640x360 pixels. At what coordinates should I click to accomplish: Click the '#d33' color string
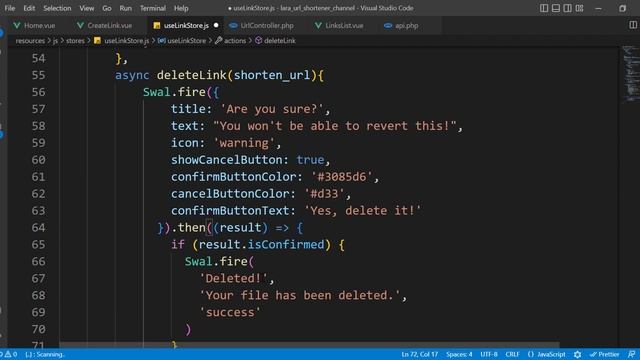(x=324, y=193)
